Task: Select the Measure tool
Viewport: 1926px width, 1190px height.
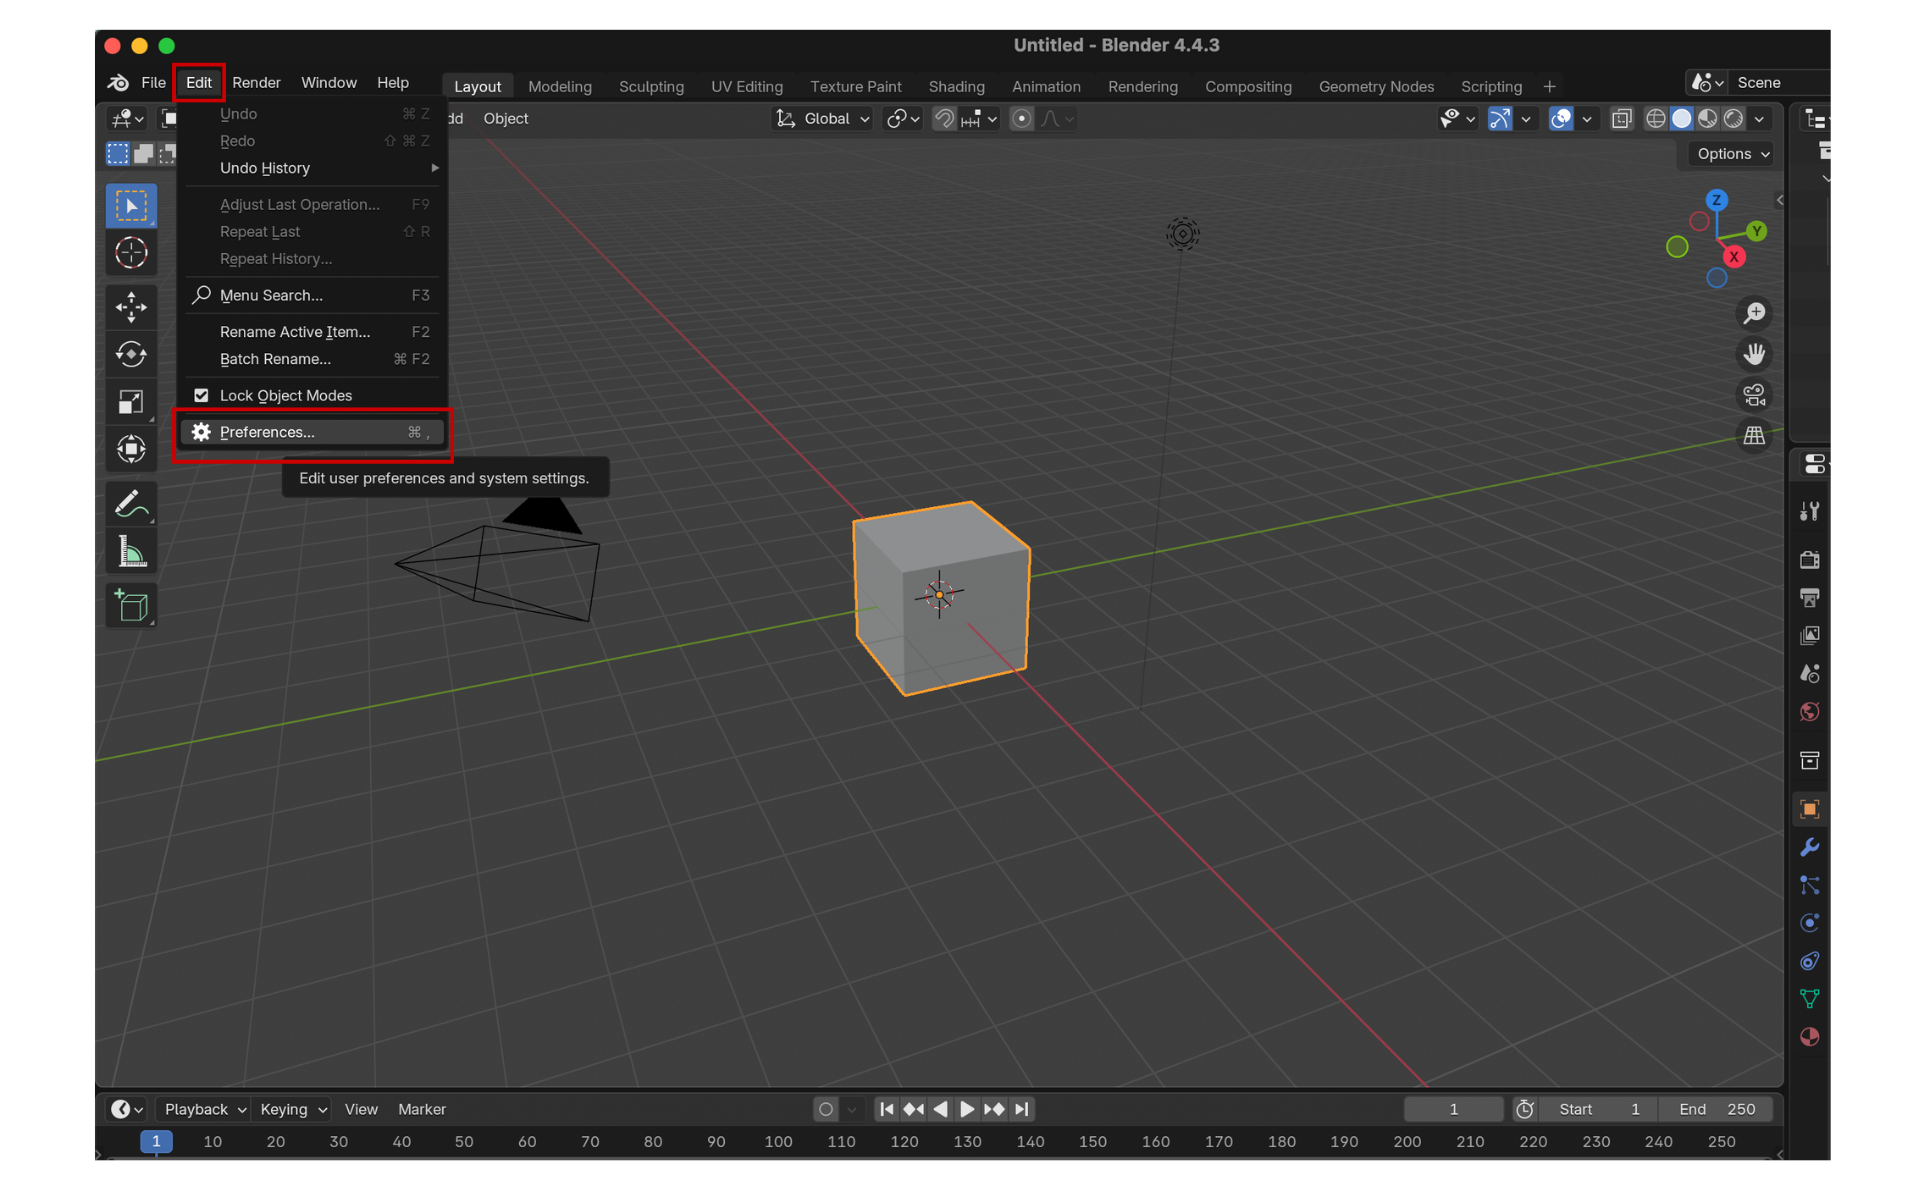Action: point(131,553)
